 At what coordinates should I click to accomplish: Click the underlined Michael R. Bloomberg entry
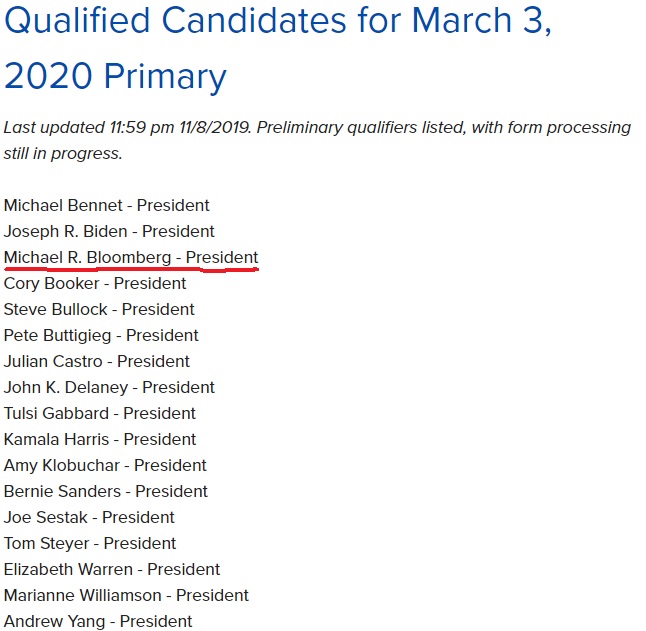pos(131,257)
